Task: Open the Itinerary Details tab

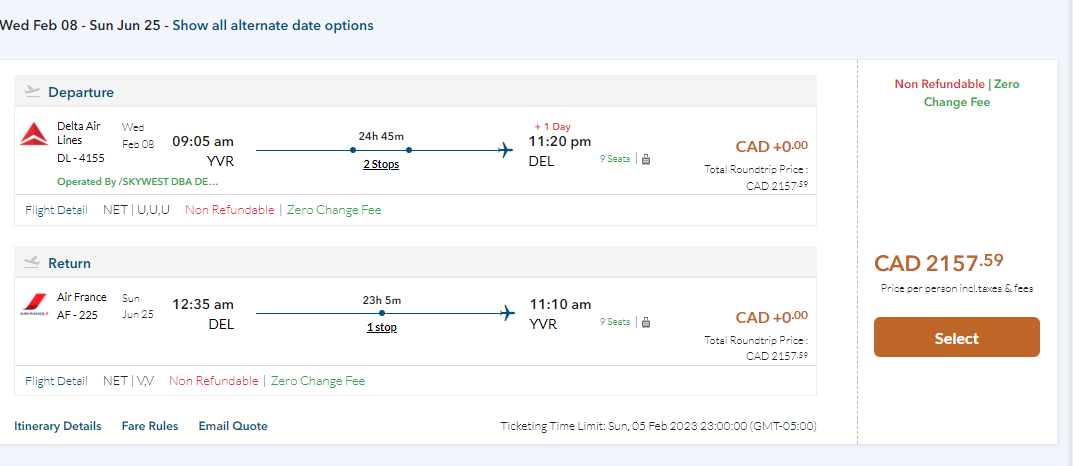Action: [x=58, y=426]
